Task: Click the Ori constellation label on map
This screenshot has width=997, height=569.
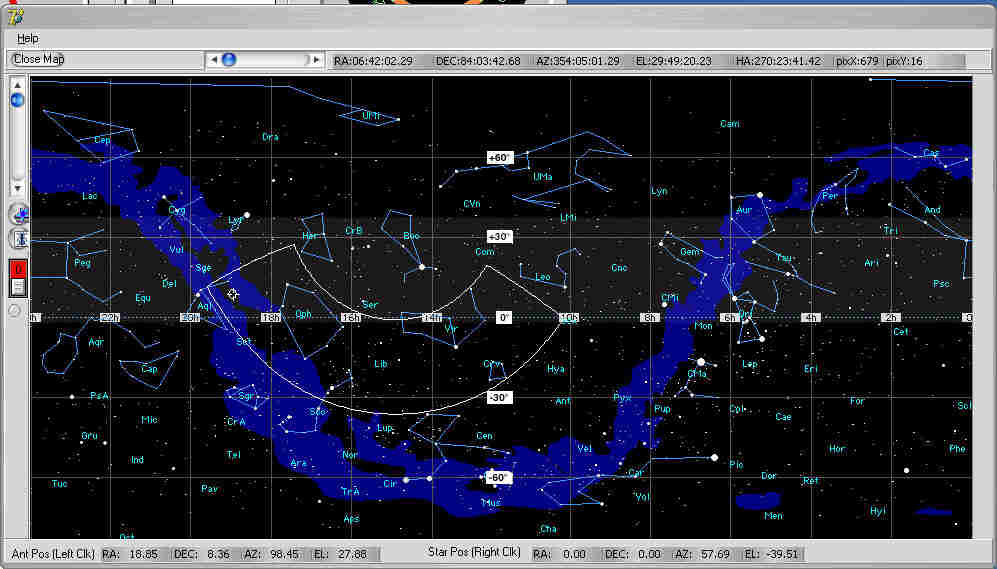Action: [745, 314]
